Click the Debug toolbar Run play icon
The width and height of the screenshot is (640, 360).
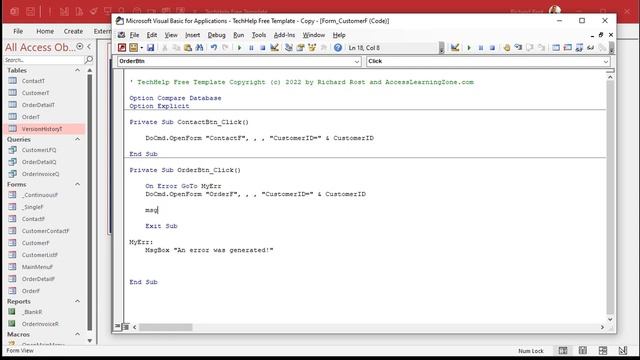point(469,48)
